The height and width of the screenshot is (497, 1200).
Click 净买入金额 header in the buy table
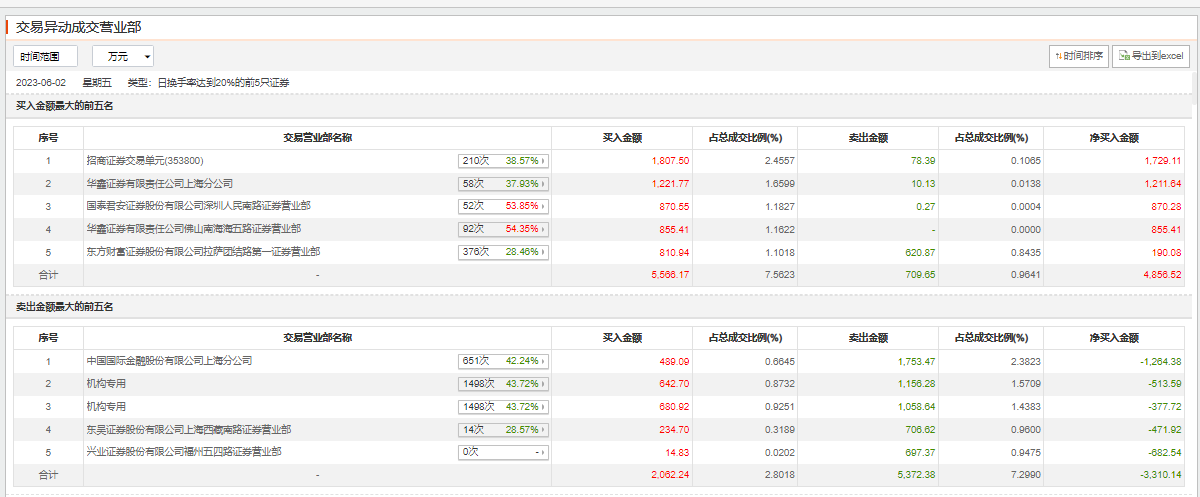pyautogui.click(x=1113, y=138)
